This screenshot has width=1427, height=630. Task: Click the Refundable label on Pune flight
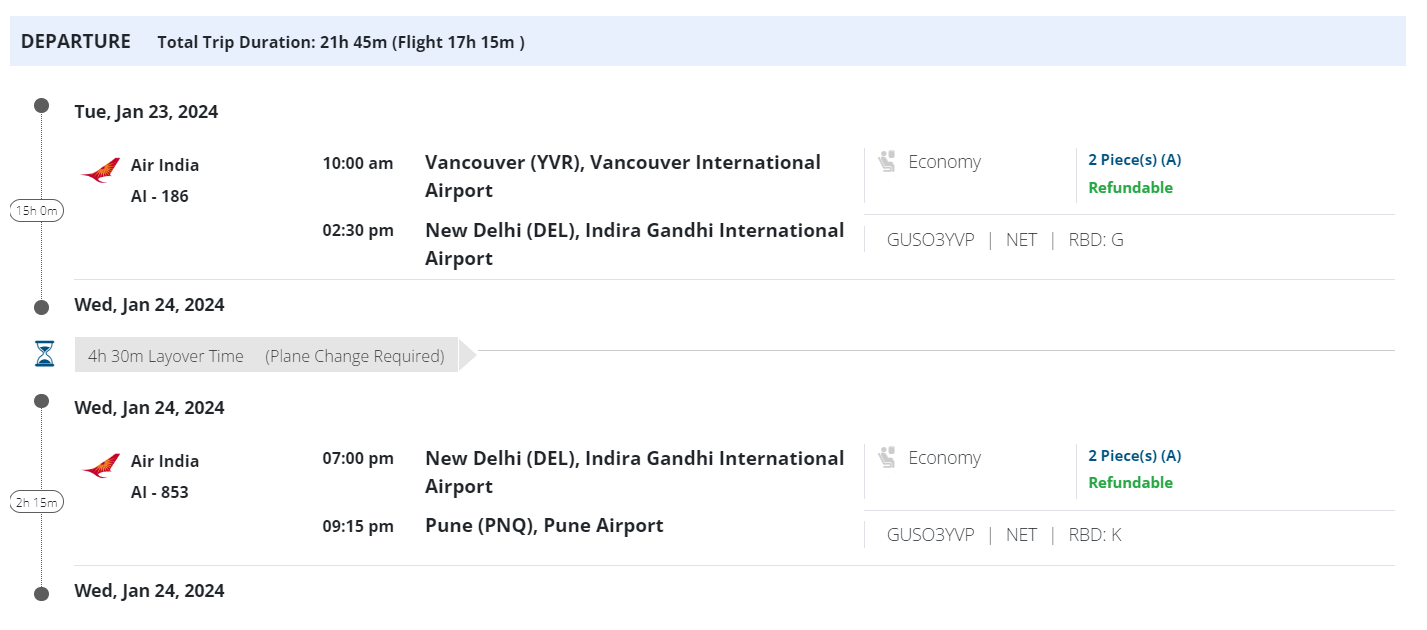click(1130, 483)
